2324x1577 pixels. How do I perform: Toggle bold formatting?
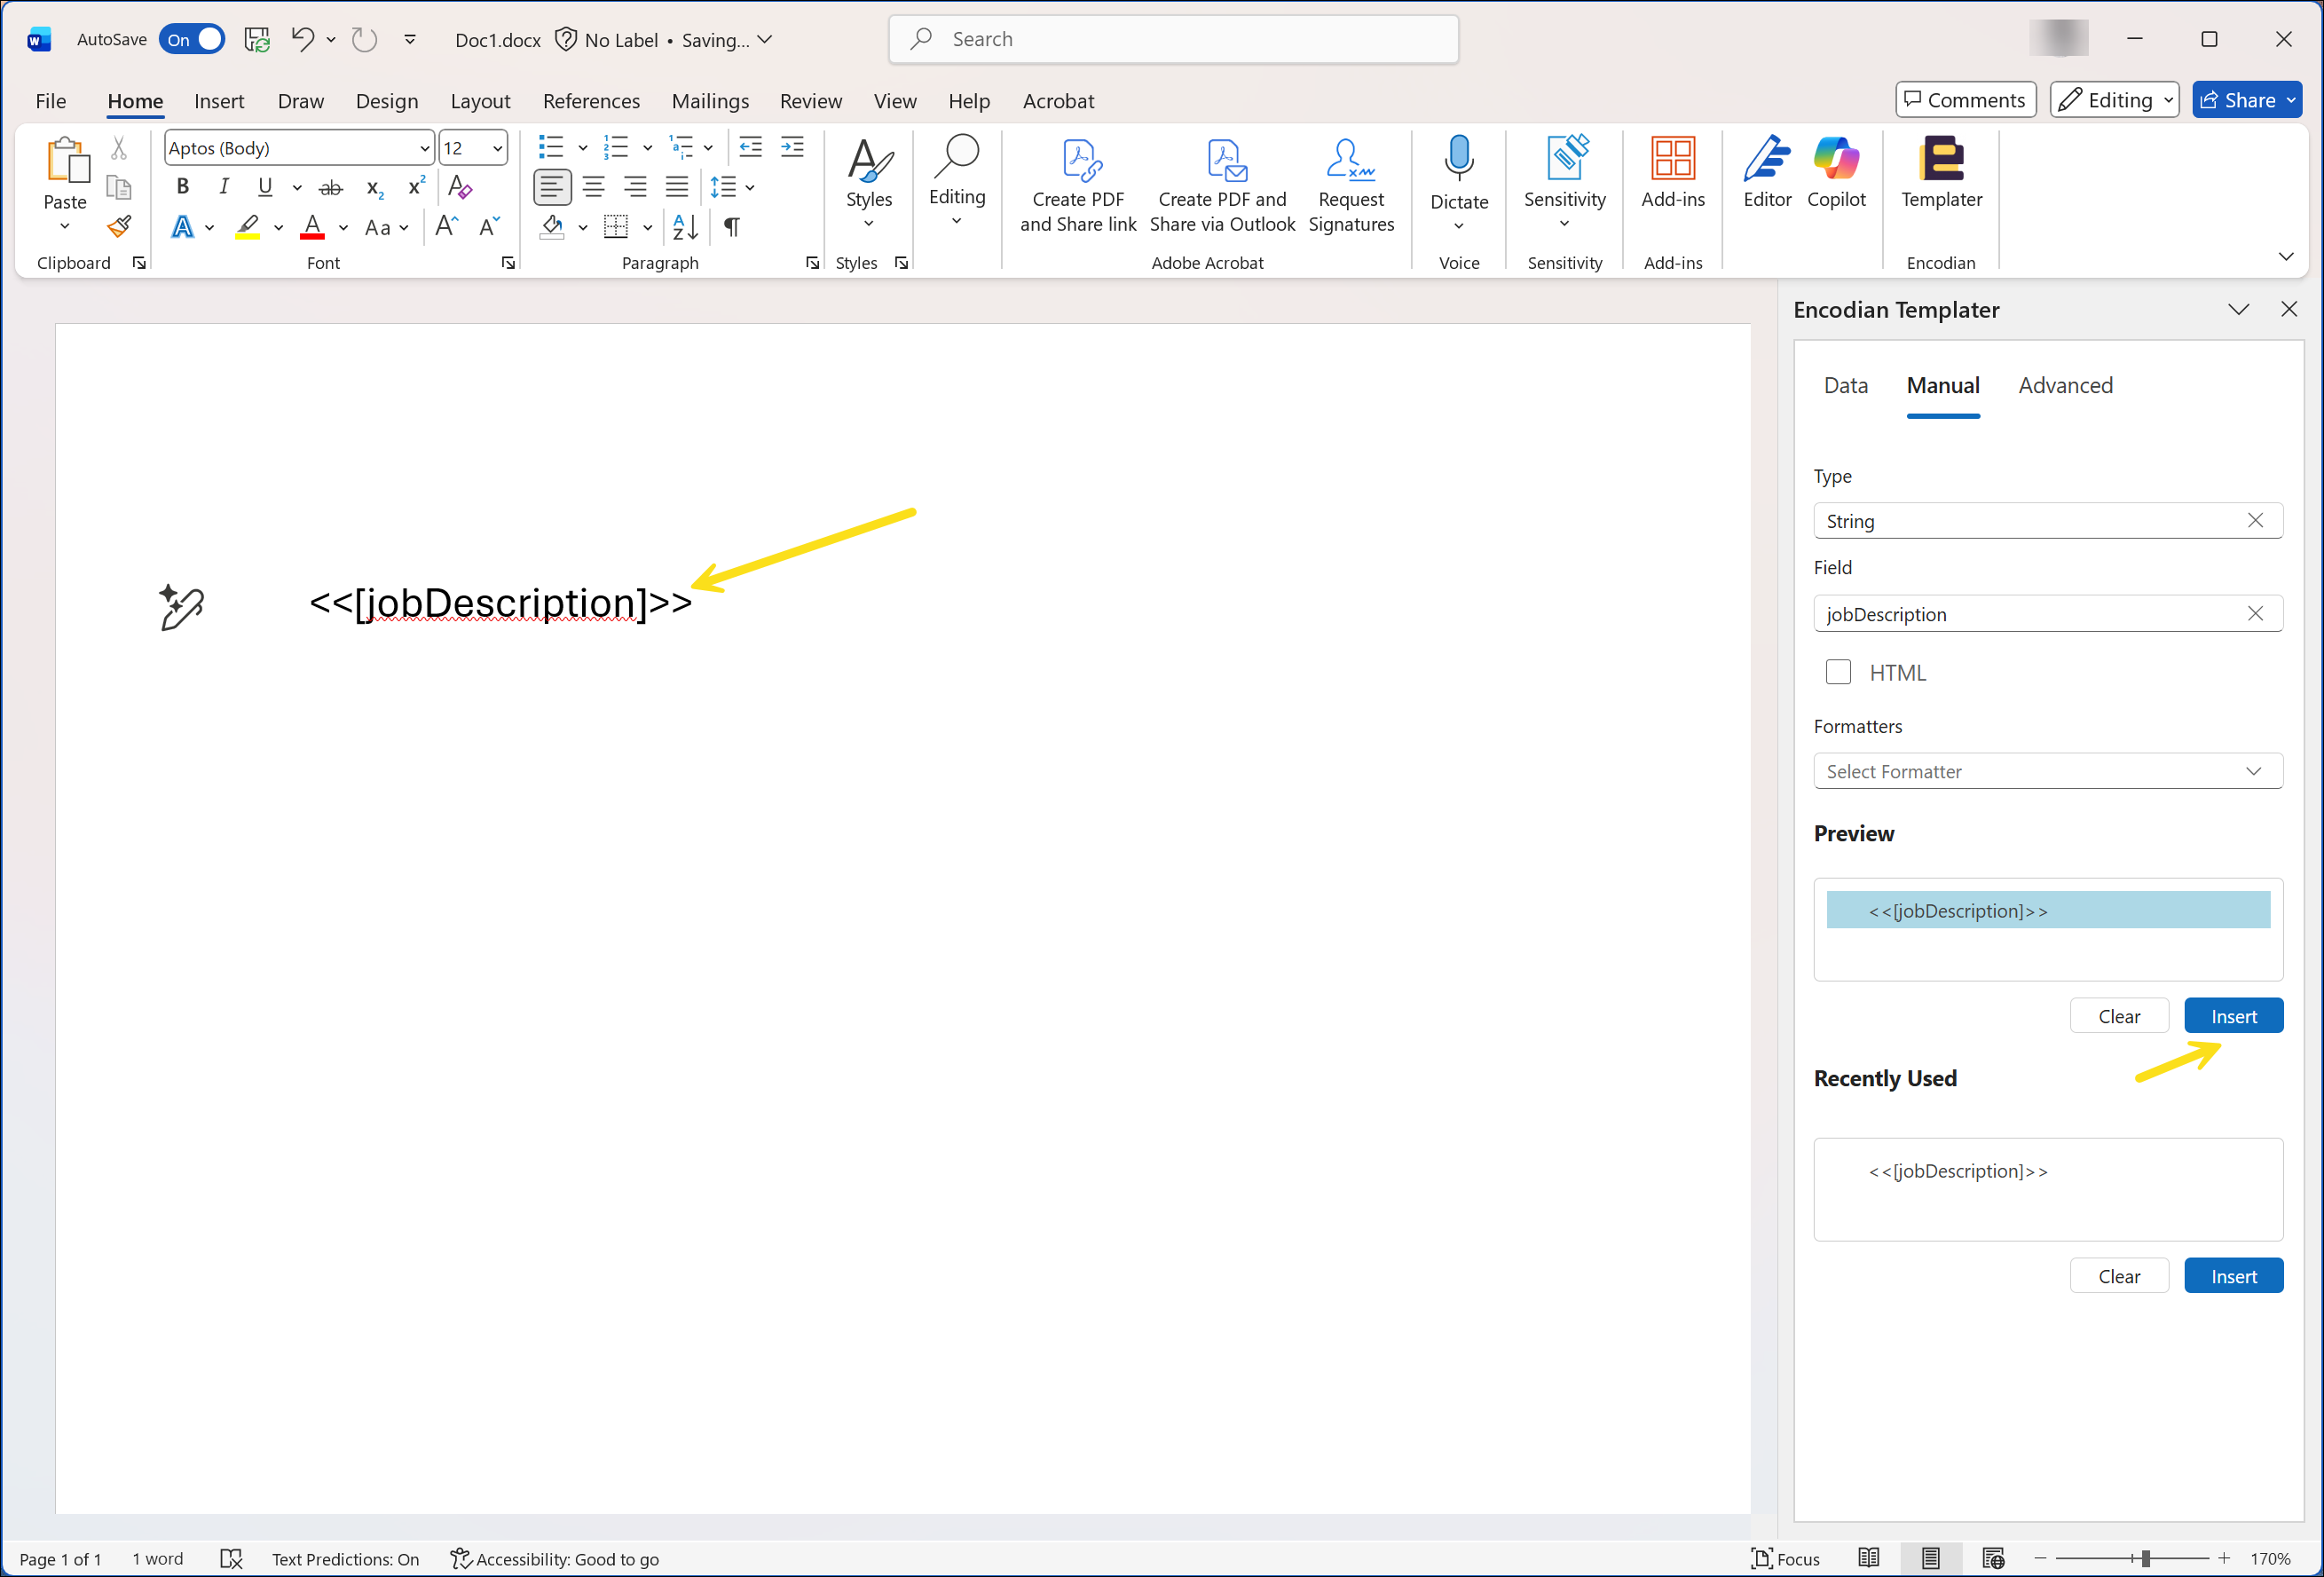pyautogui.click(x=182, y=186)
